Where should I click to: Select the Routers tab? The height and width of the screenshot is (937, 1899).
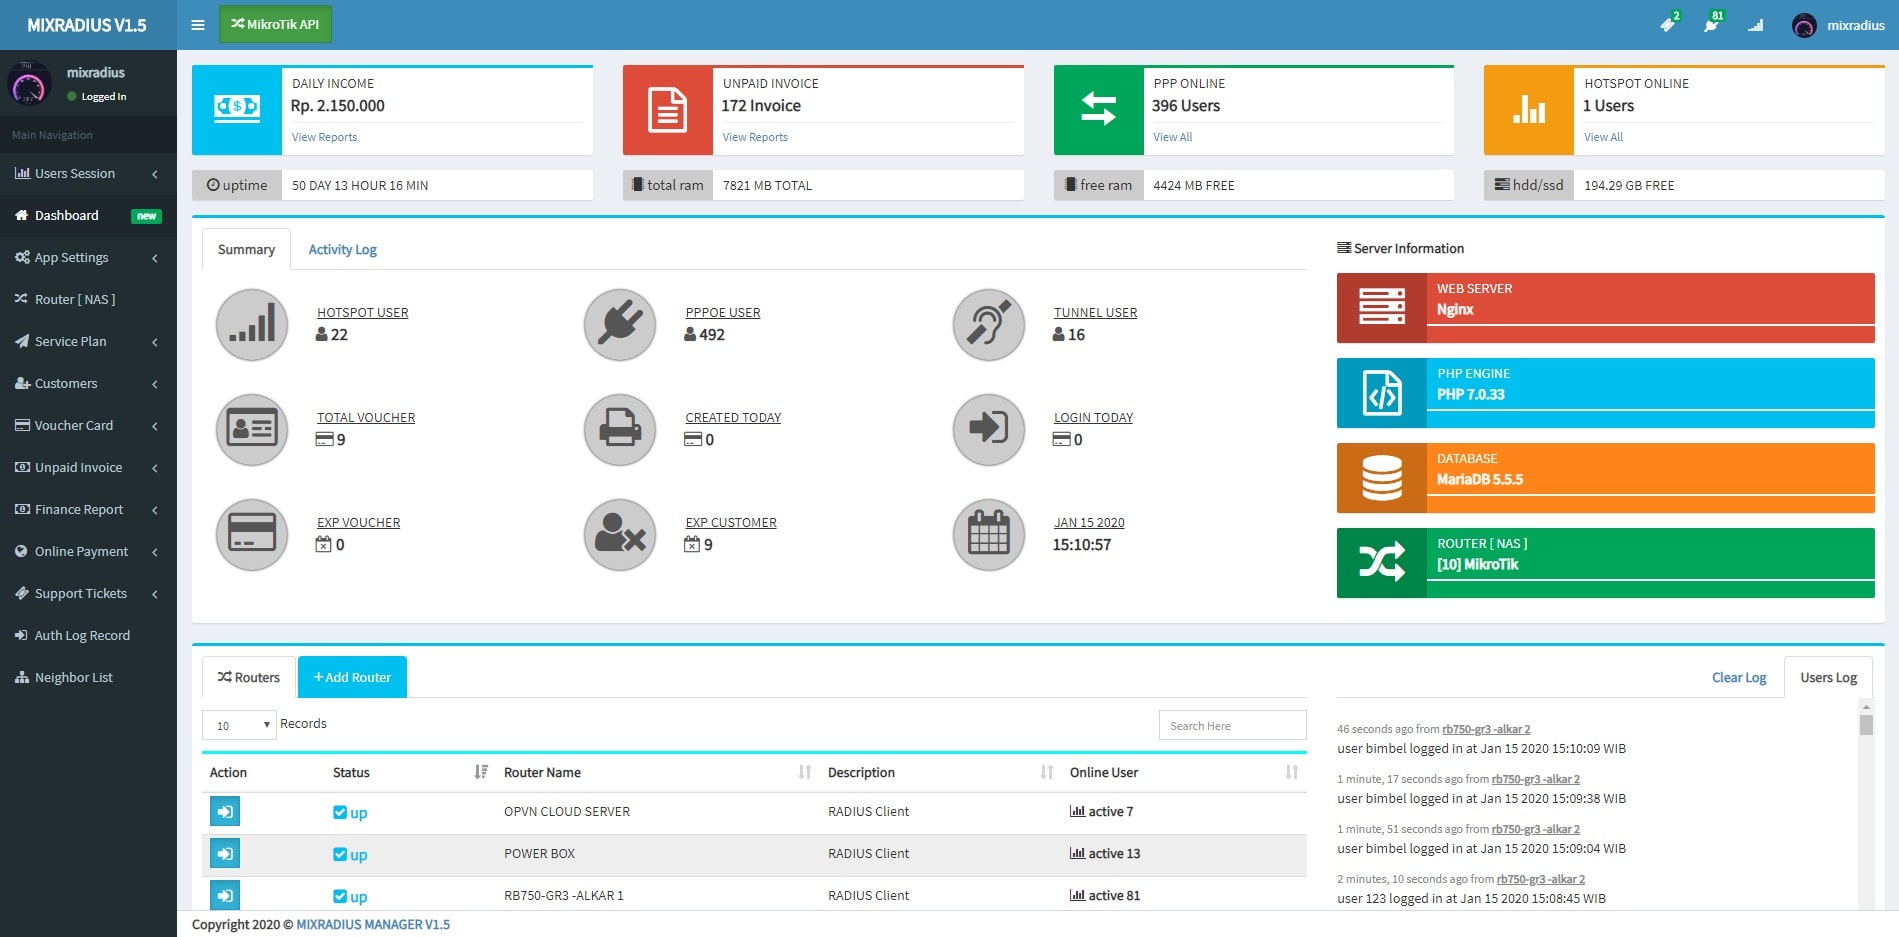coord(249,677)
